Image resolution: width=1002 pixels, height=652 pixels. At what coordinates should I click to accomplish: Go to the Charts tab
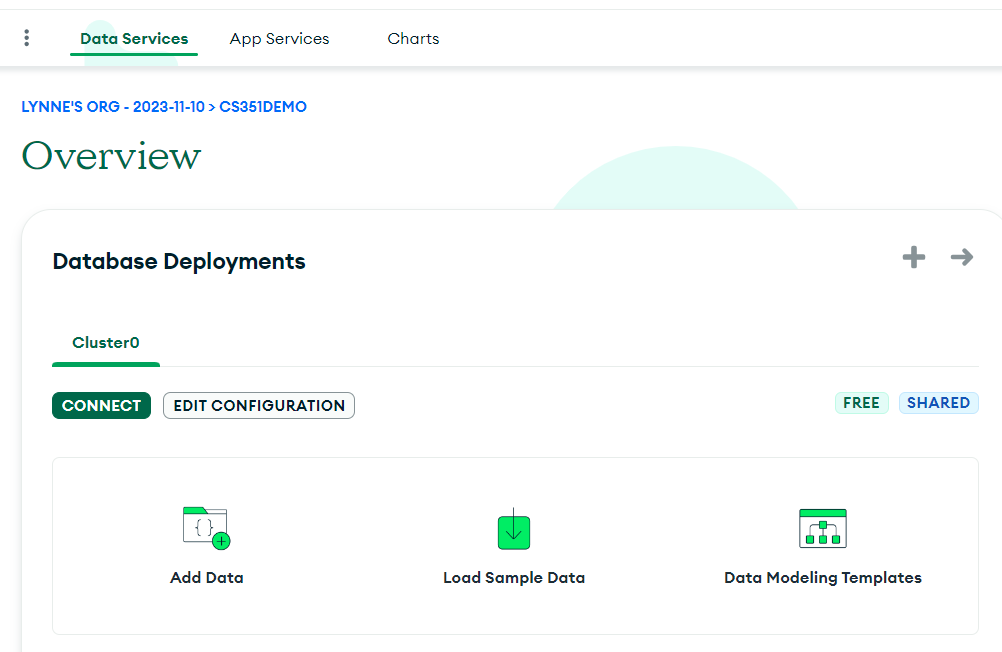pos(413,39)
